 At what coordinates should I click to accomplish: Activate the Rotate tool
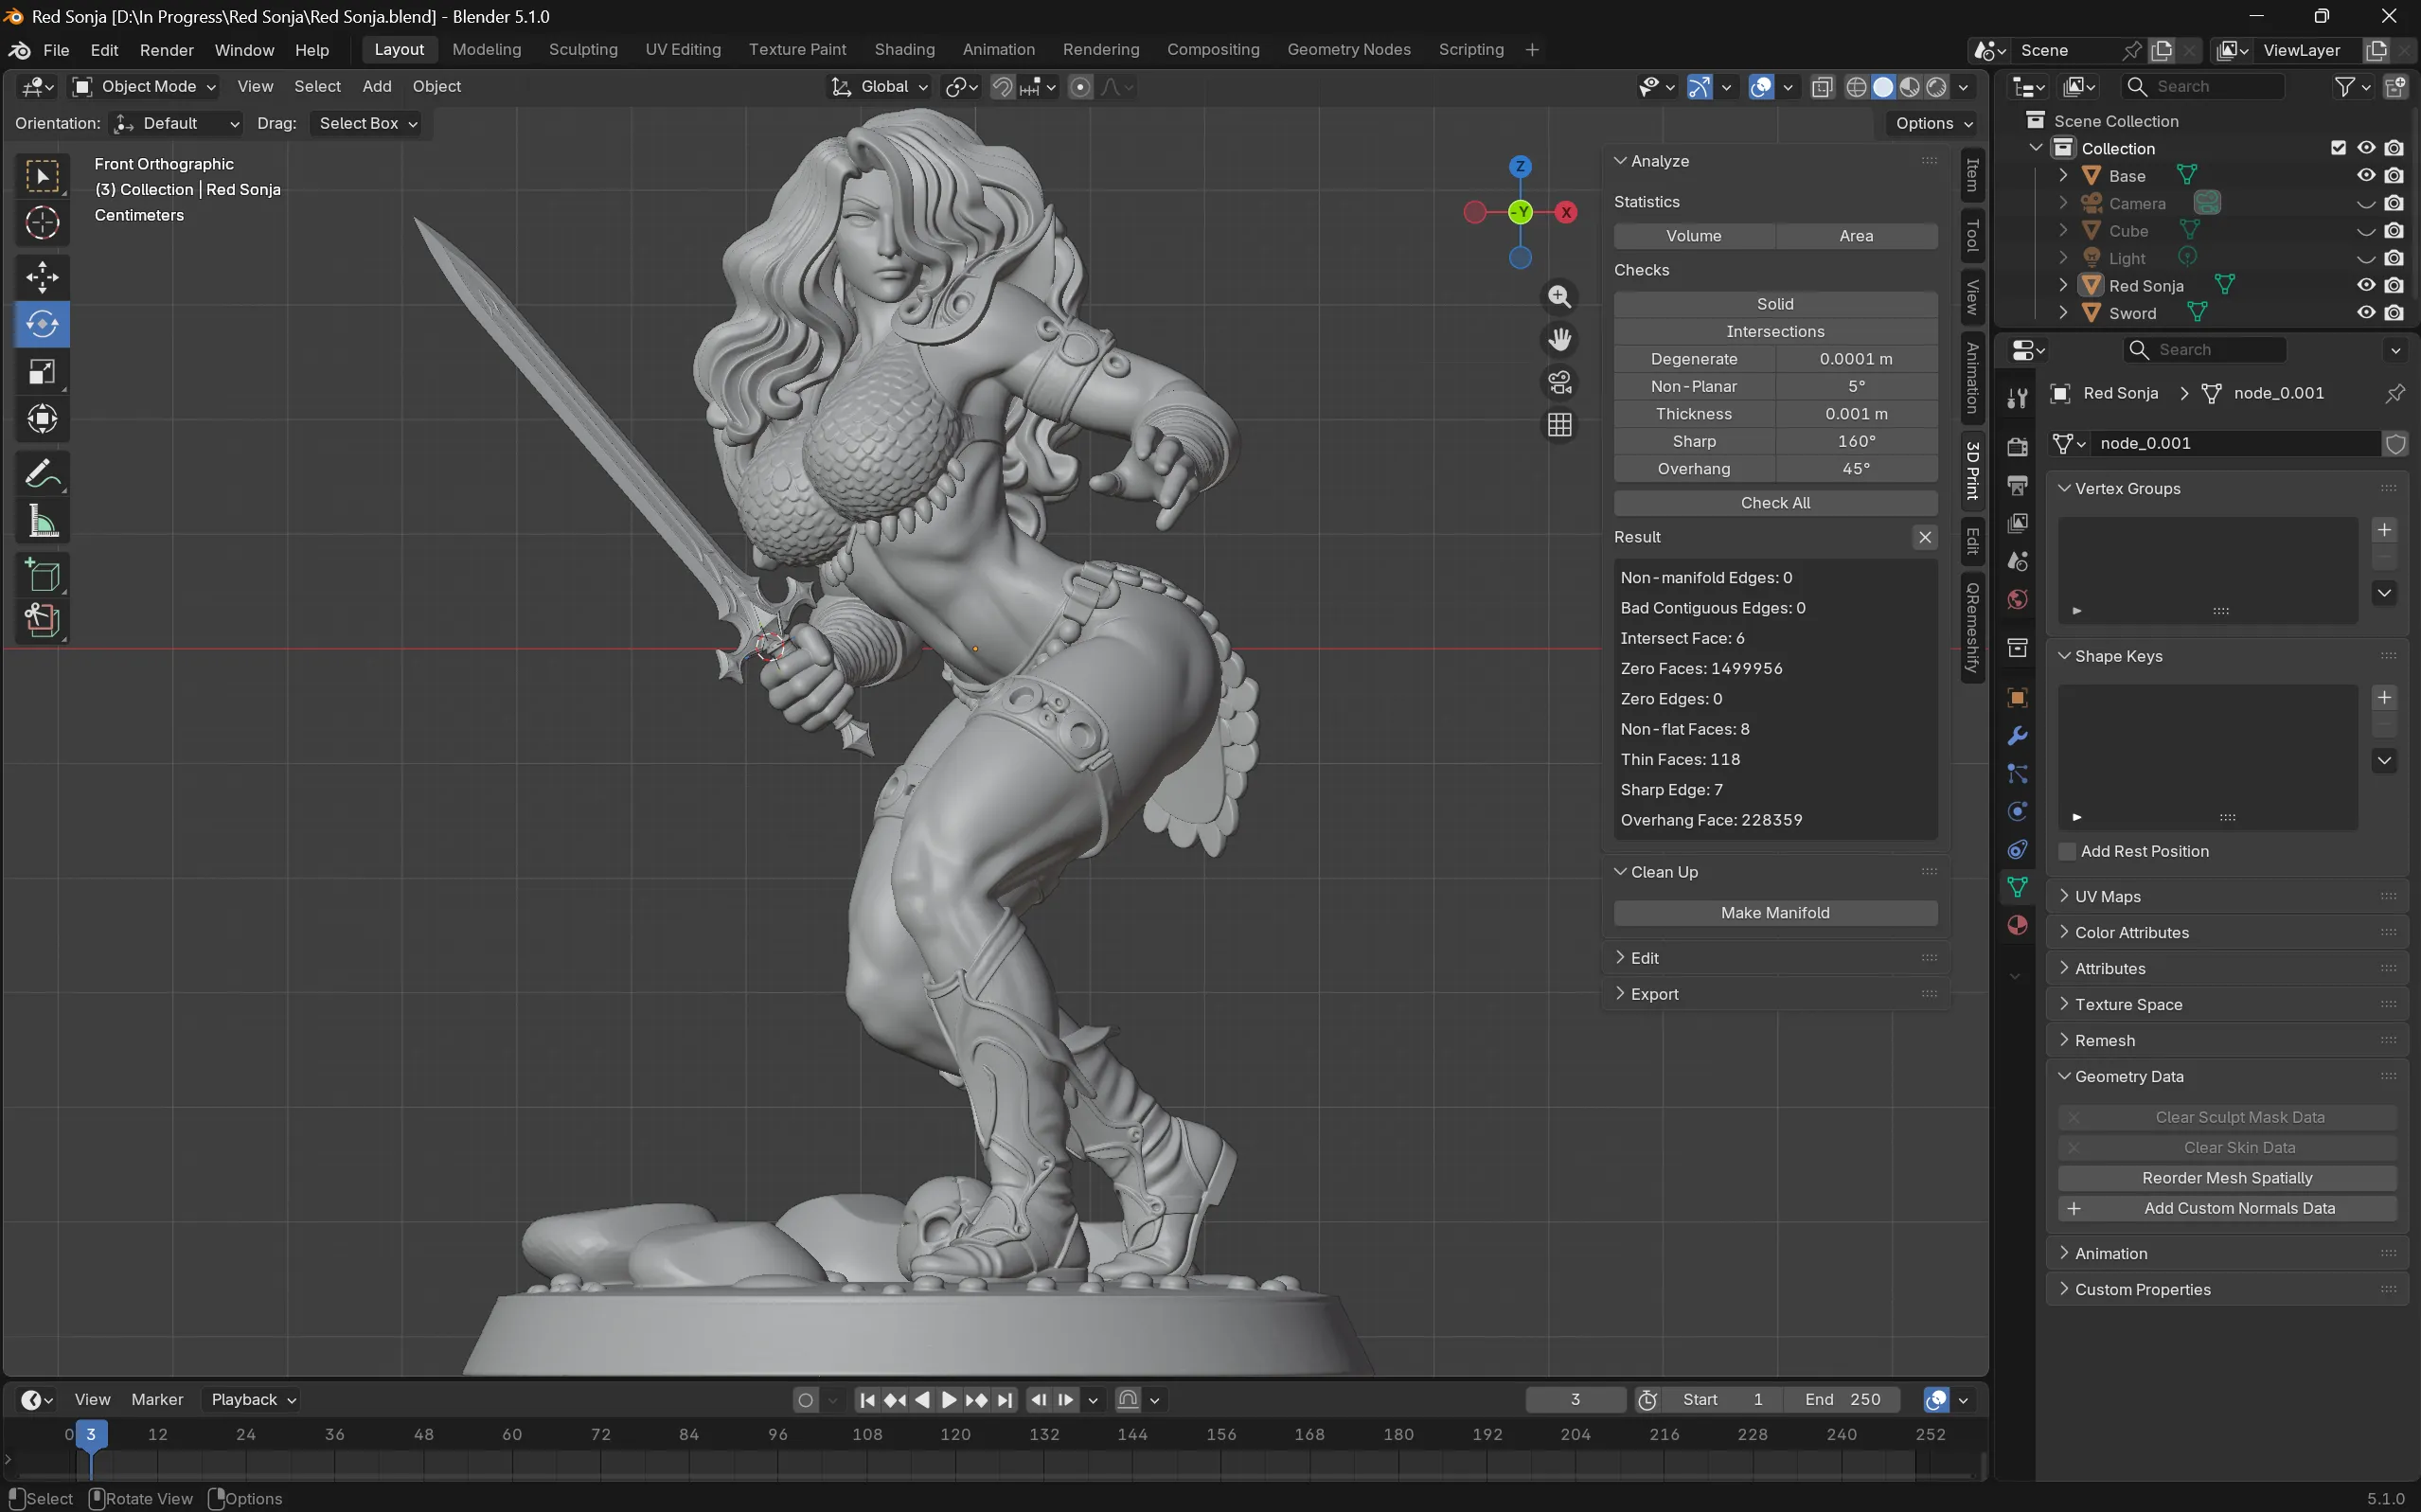coord(42,324)
